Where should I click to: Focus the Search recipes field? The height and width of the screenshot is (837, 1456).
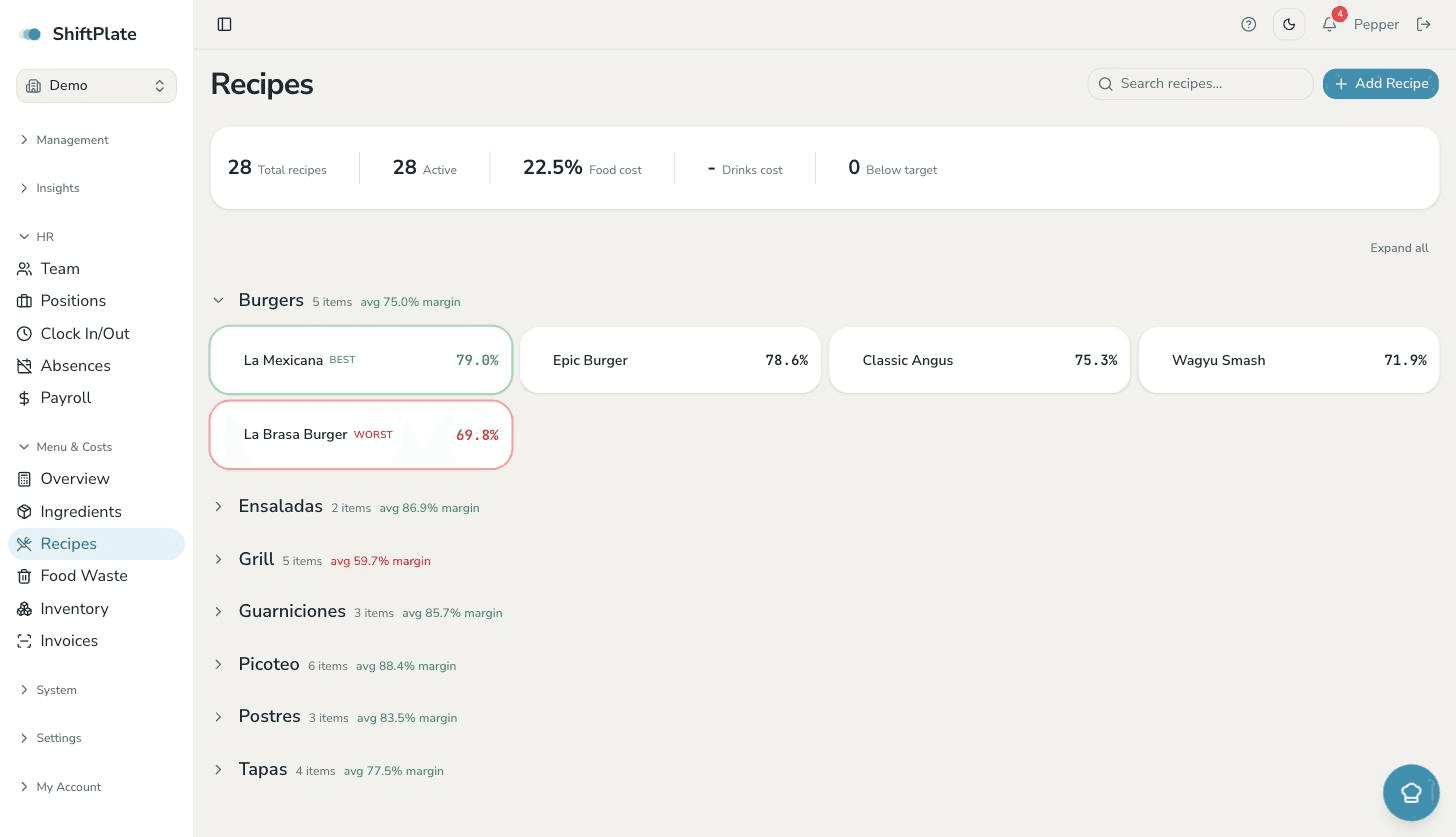click(x=1200, y=84)
